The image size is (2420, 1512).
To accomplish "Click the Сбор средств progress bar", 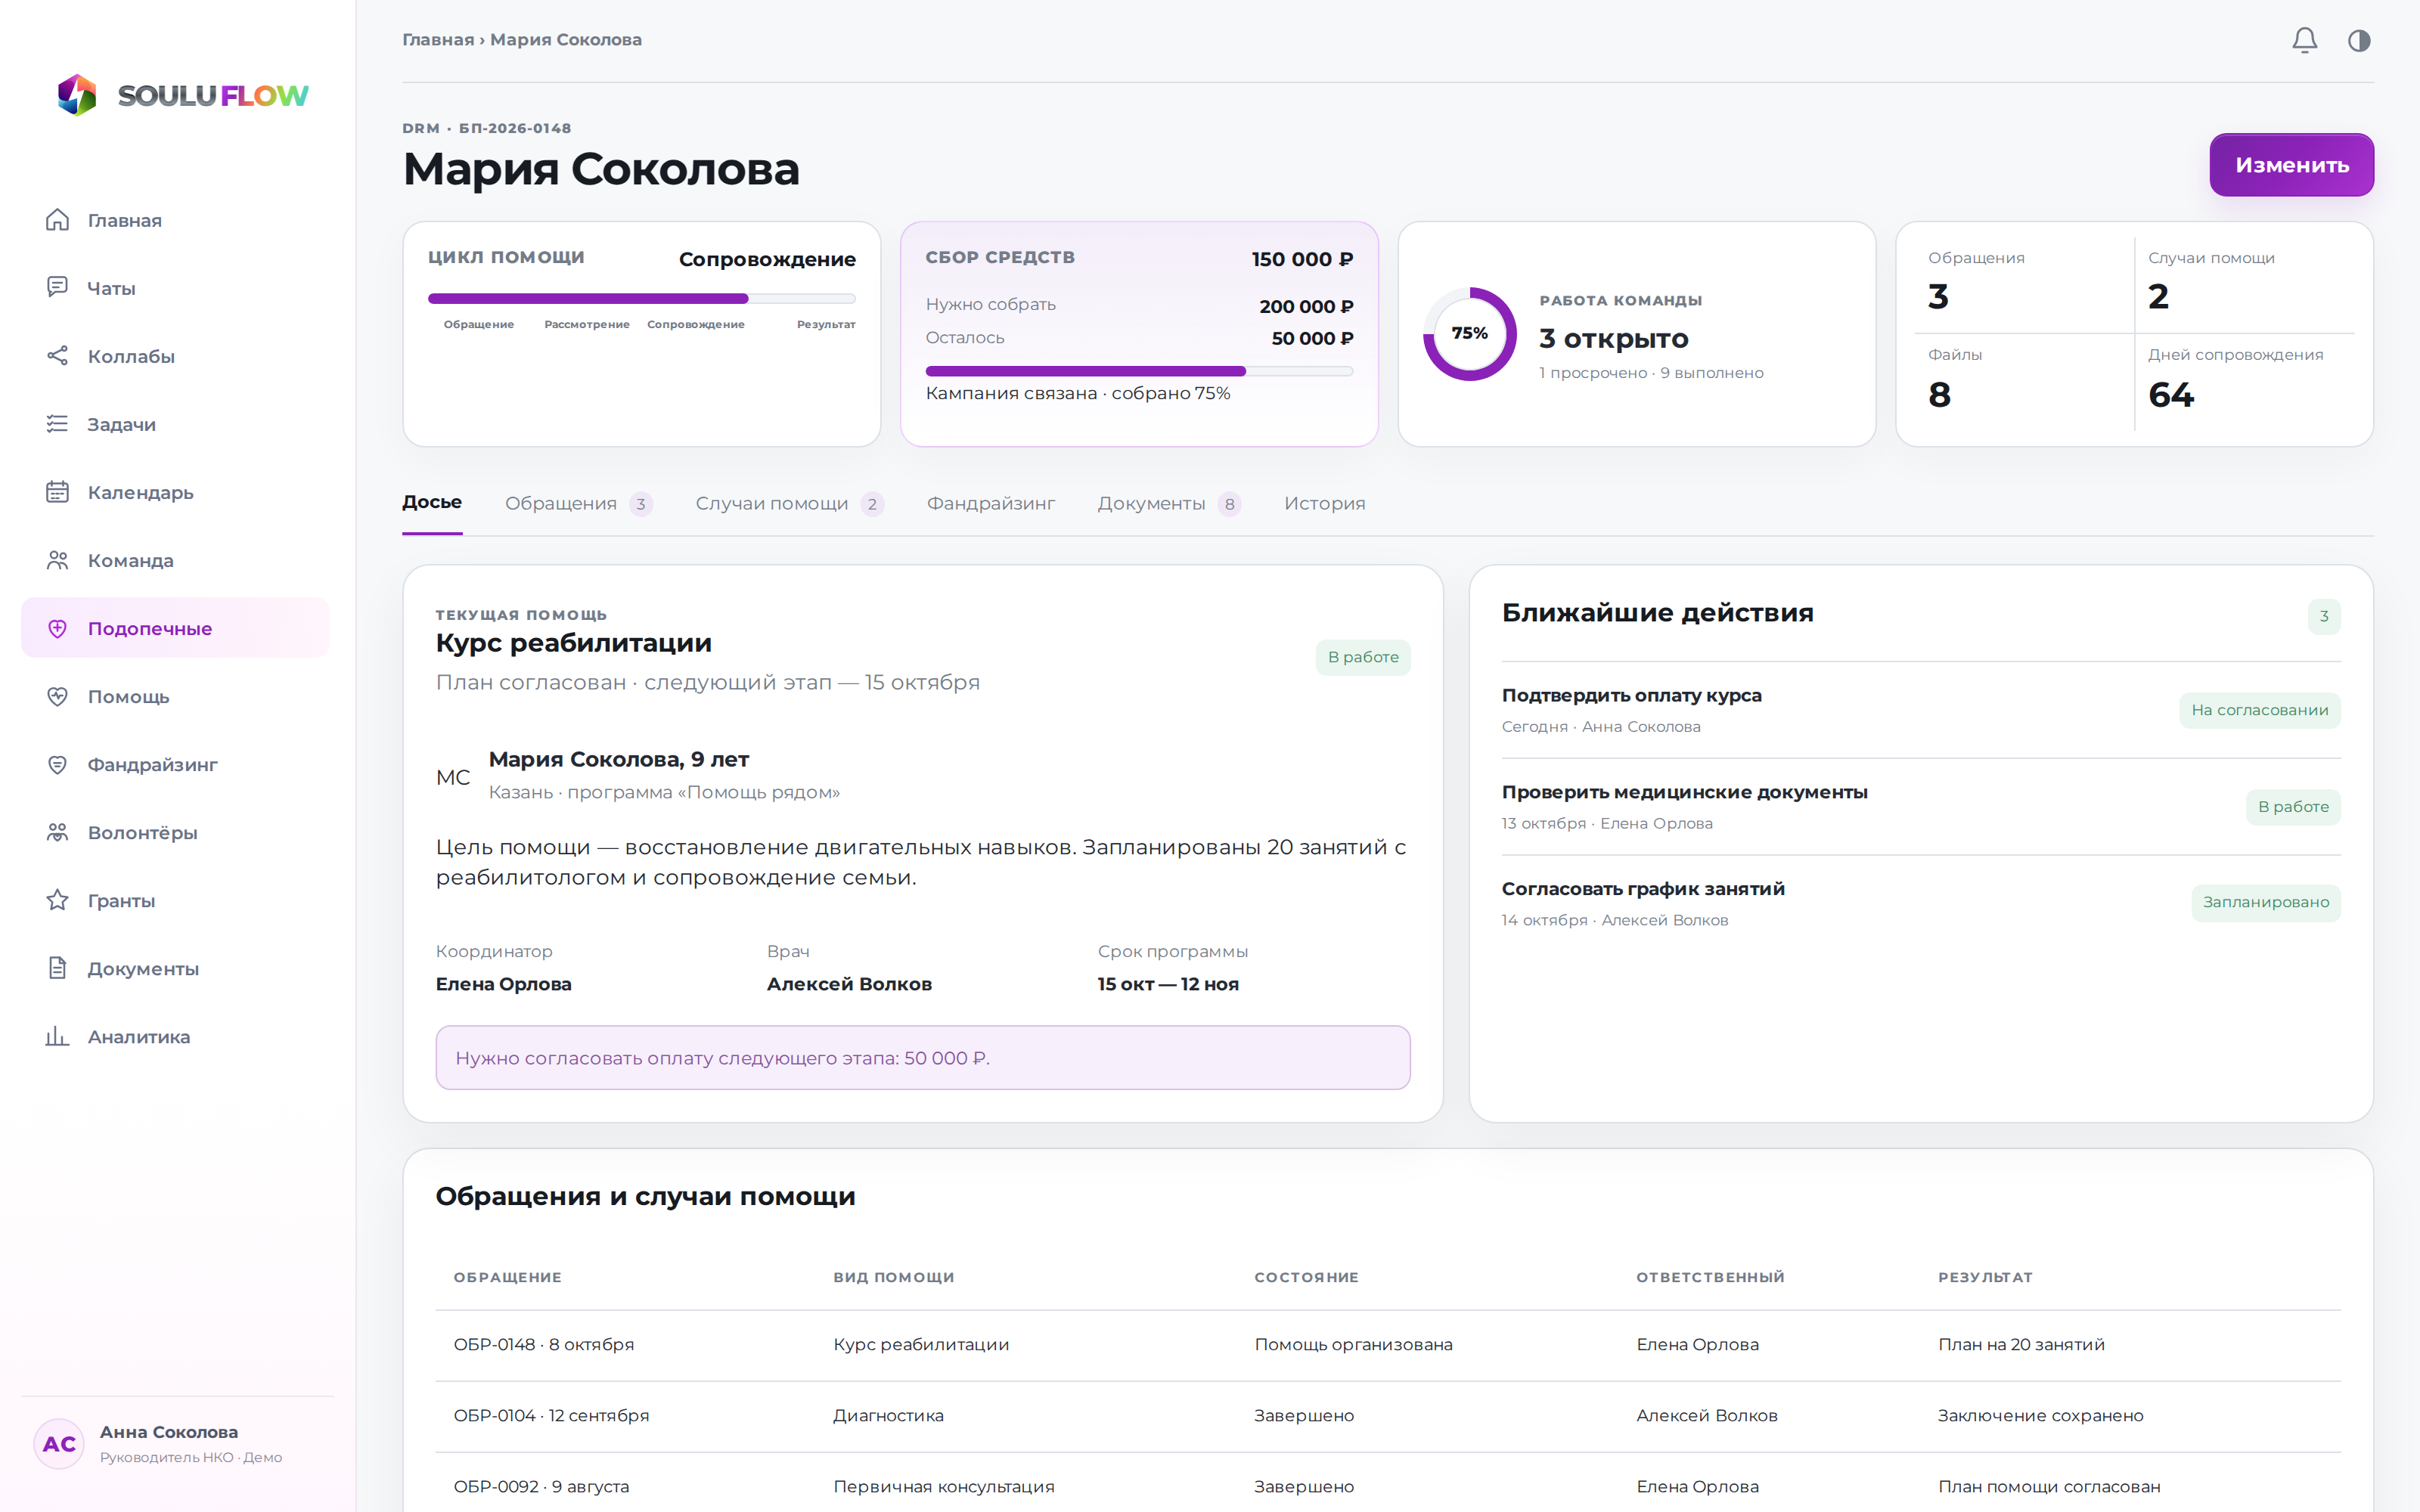I will [x=1139, y=371].
